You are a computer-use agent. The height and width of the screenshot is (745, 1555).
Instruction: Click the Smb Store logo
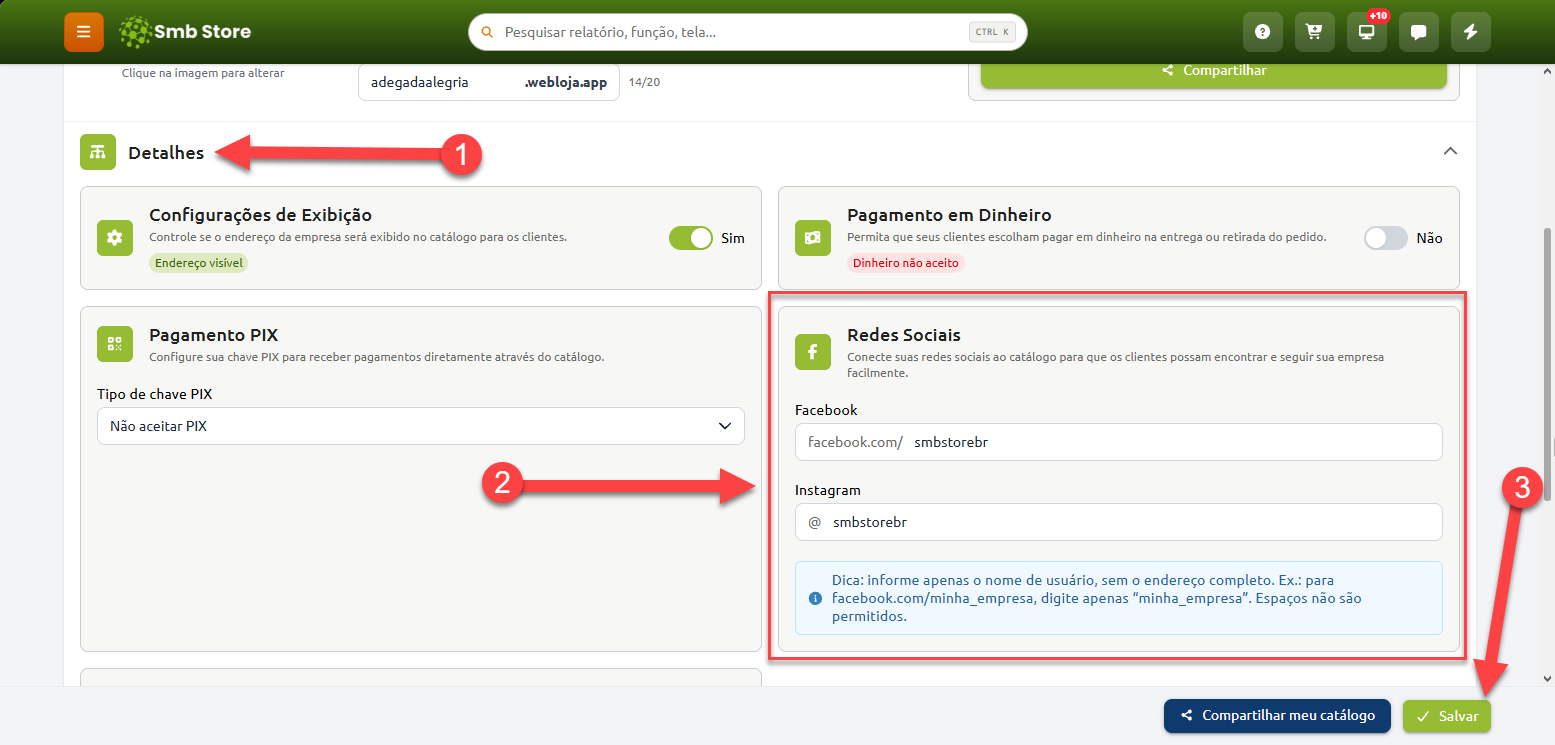185,32
